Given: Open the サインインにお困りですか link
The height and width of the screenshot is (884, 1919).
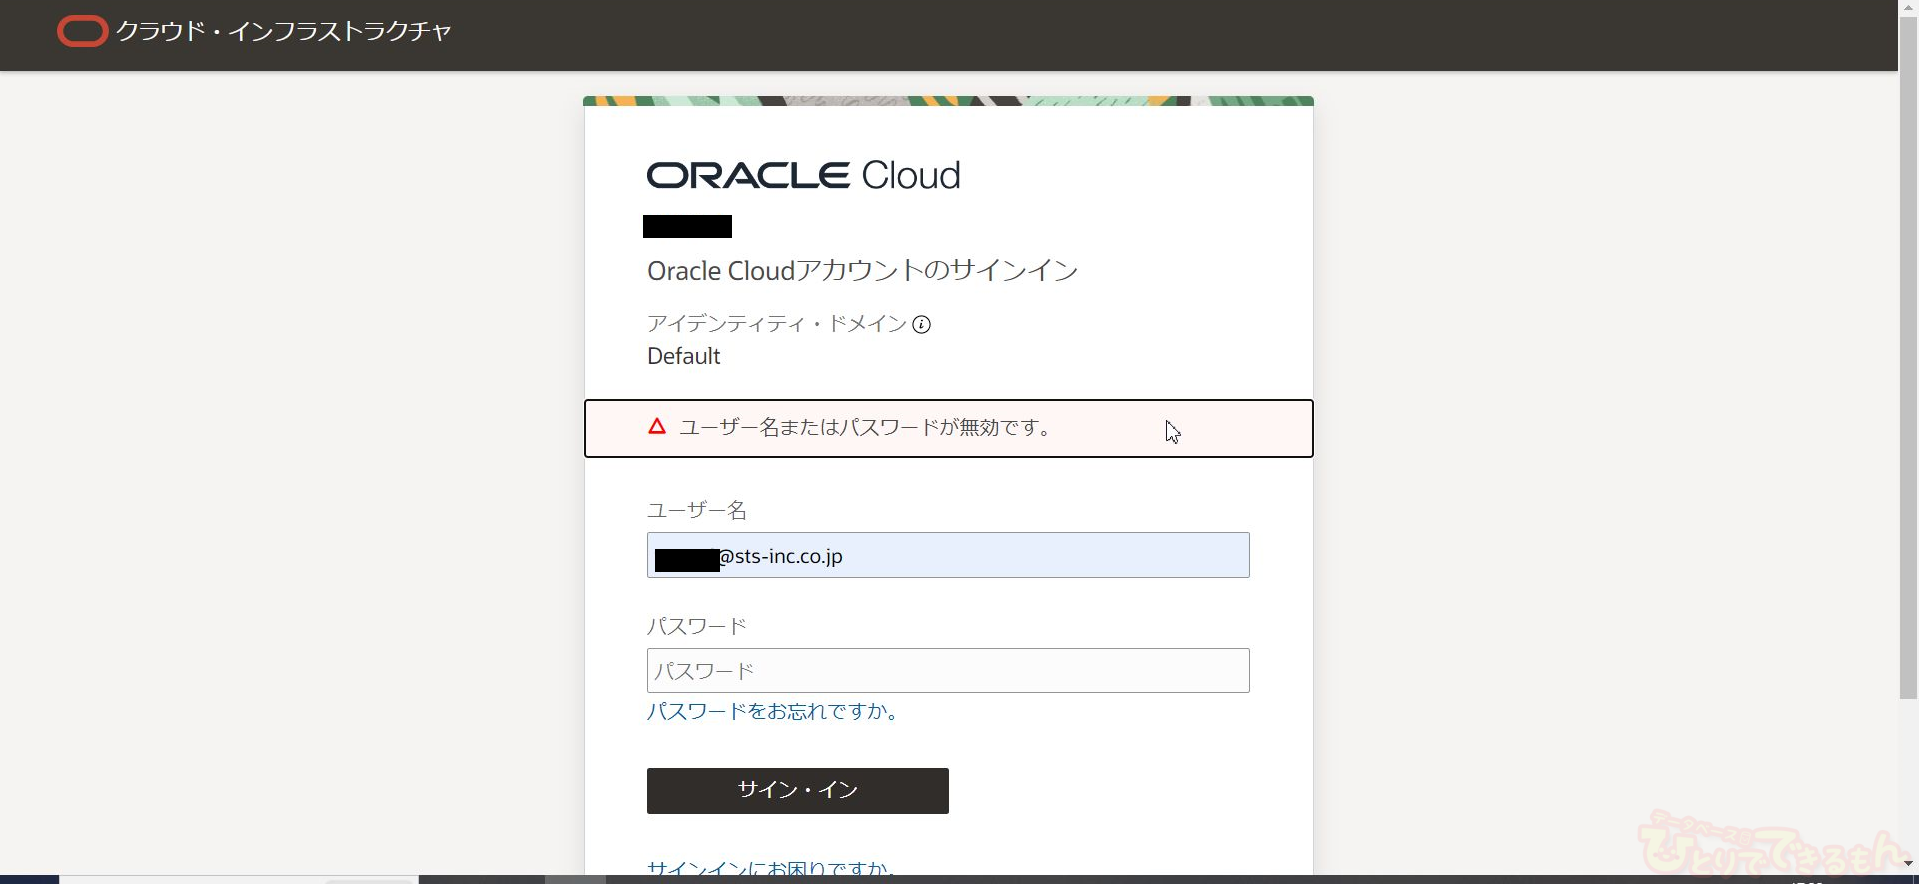Looking at the screenshot, I should click(770, 868).
